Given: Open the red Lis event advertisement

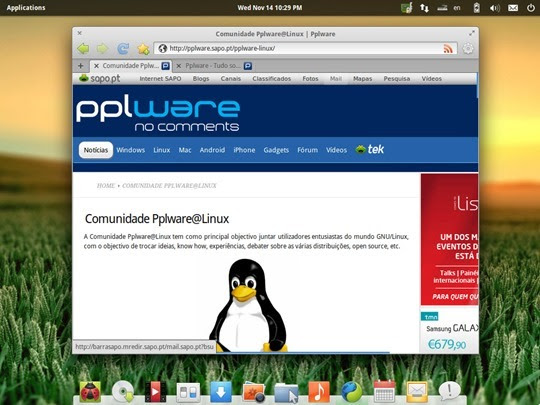Looking at the screenshot, I should [x=449, y=239].
